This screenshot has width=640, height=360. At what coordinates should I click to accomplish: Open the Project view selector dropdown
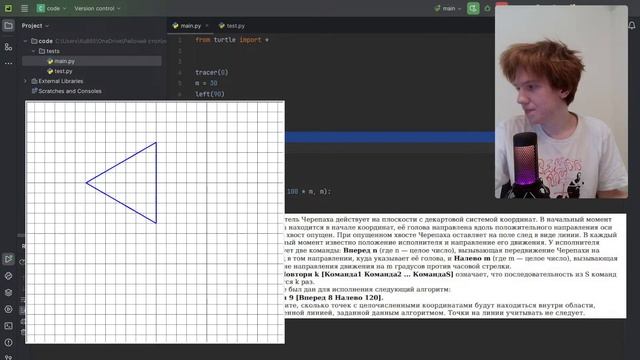(35, 26)
